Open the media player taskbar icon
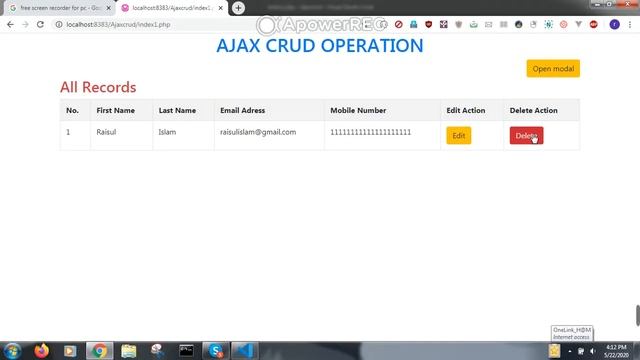The height and width of the screenshot is (360, 640). pyautogui.click(x=70, y=351)
